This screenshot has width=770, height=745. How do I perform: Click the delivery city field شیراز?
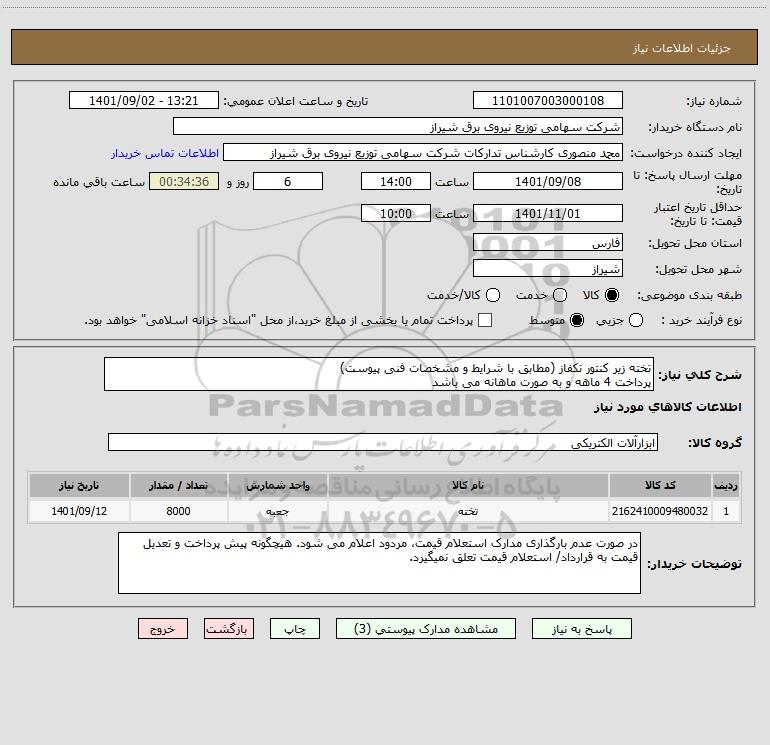coord(548,268)
